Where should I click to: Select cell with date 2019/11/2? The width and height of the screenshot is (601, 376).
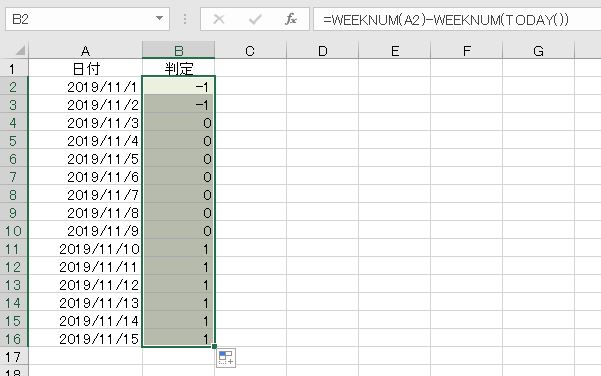coord(85,104)
